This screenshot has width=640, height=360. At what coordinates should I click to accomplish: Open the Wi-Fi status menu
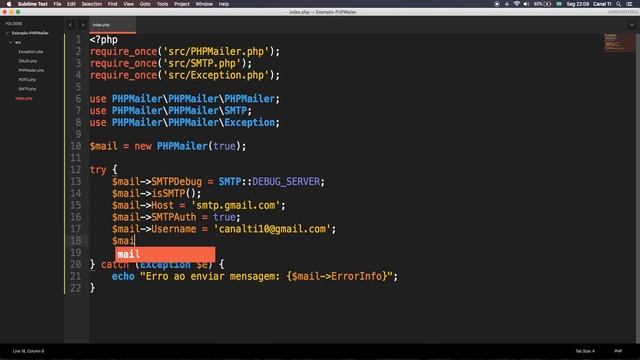(516, 4)
